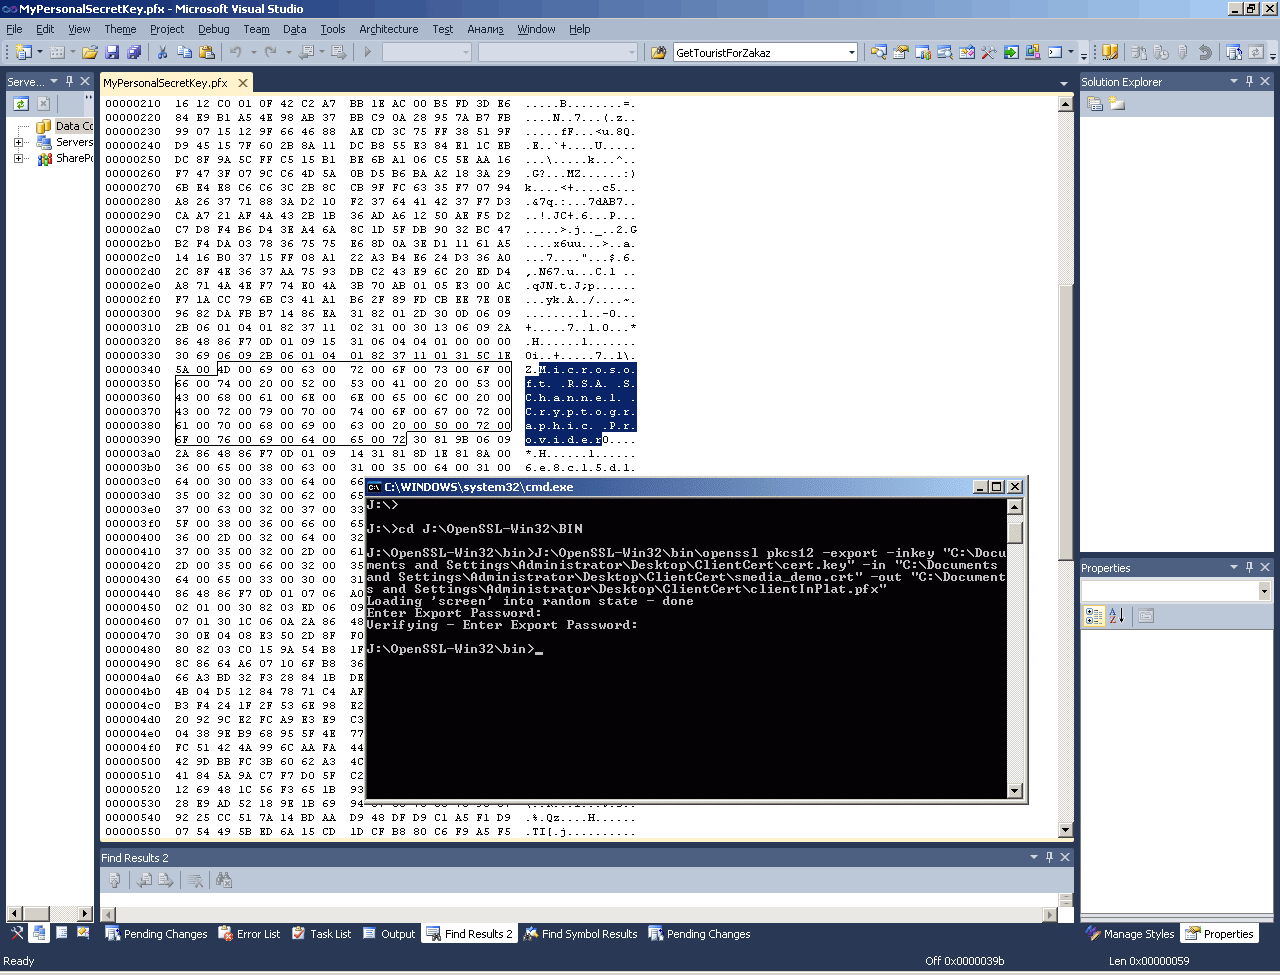Click the Properties icon in Solution Explorer toolbar
Viewport: 1280px width, 975px height.
(1095, 103)
